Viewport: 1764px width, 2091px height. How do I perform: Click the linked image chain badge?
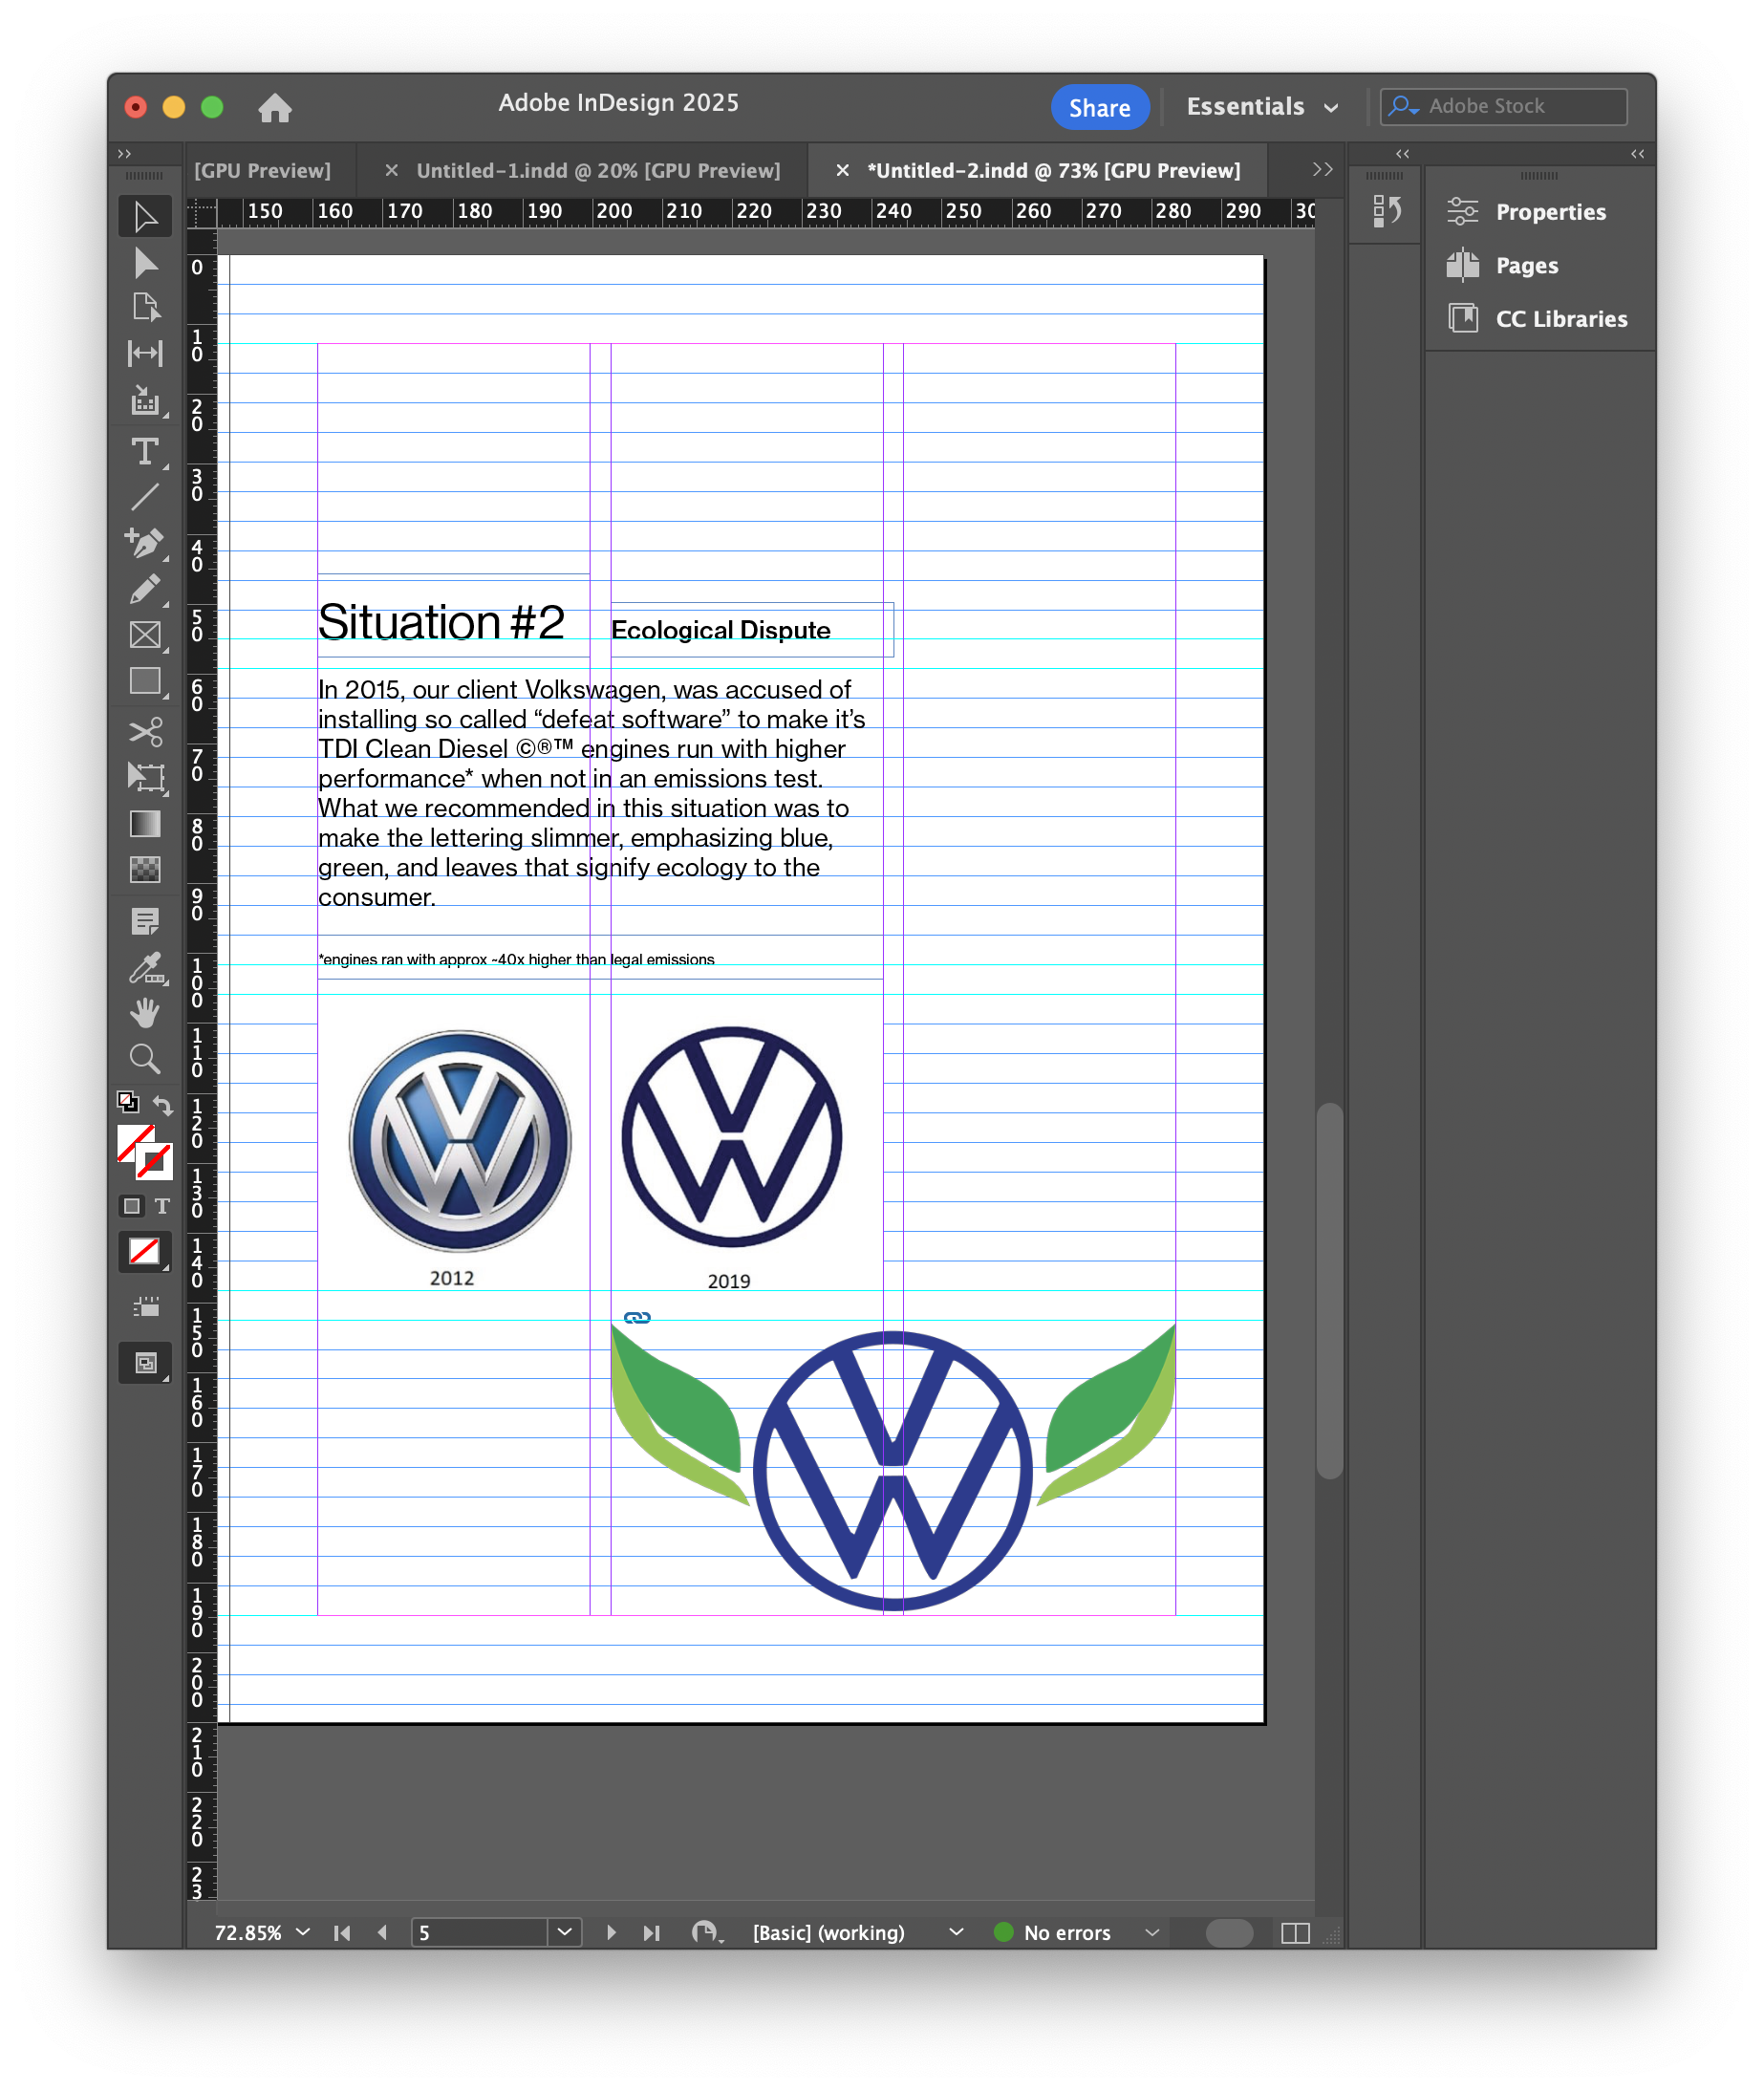638,1318
